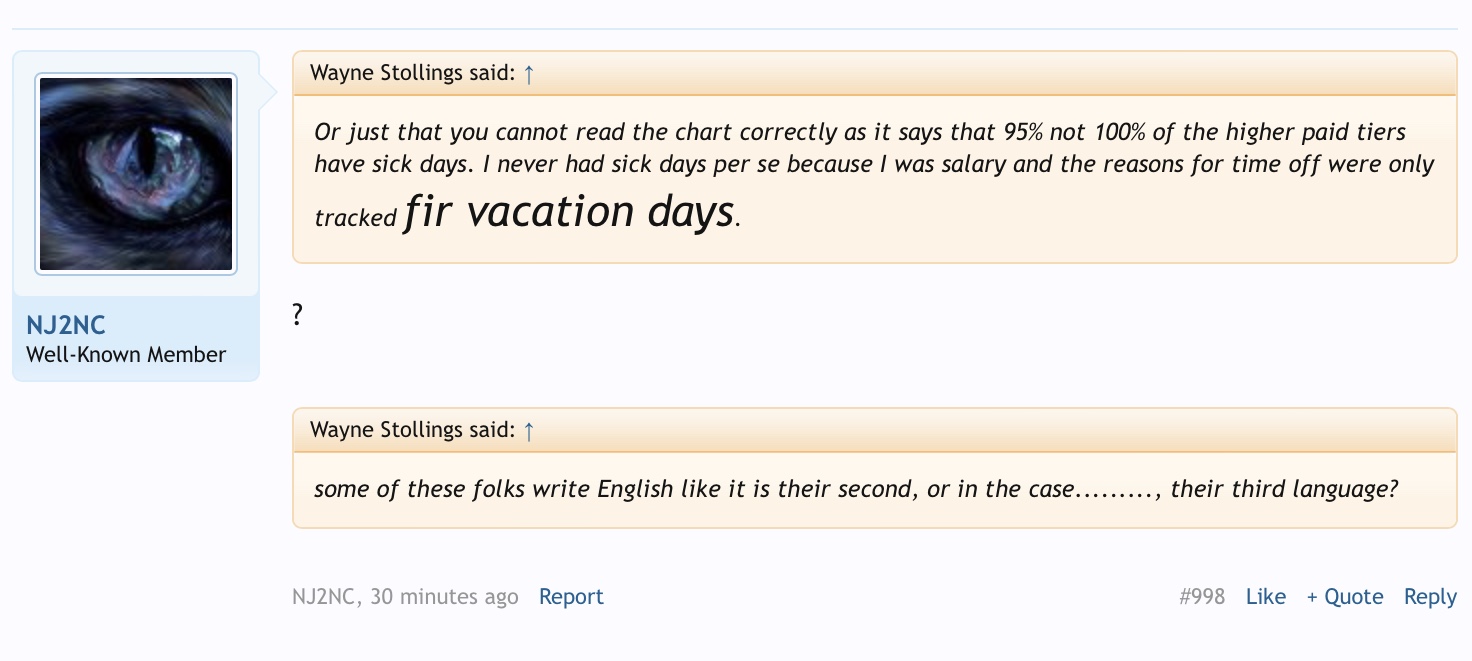Click the "30 minutes ago" timestamp
Viewport: 1472px width, 661px height.
tap(444, 597)
